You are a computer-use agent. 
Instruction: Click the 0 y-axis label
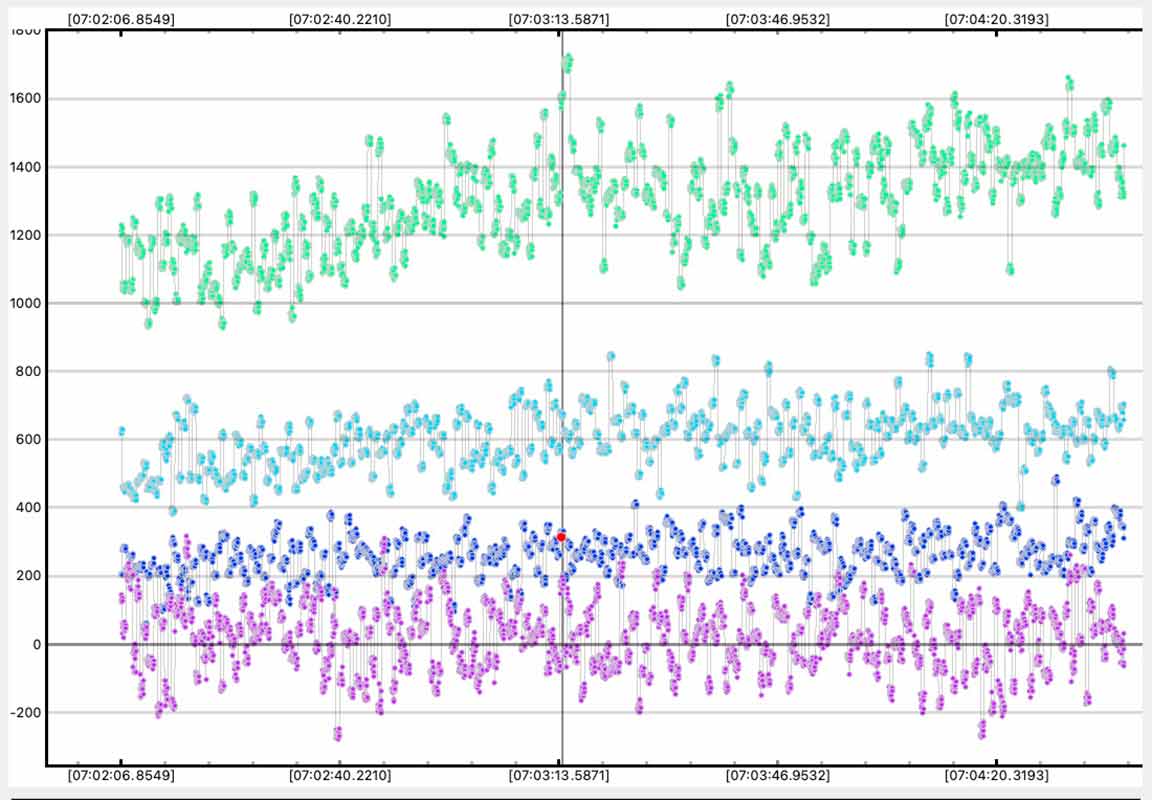point(37,645)
